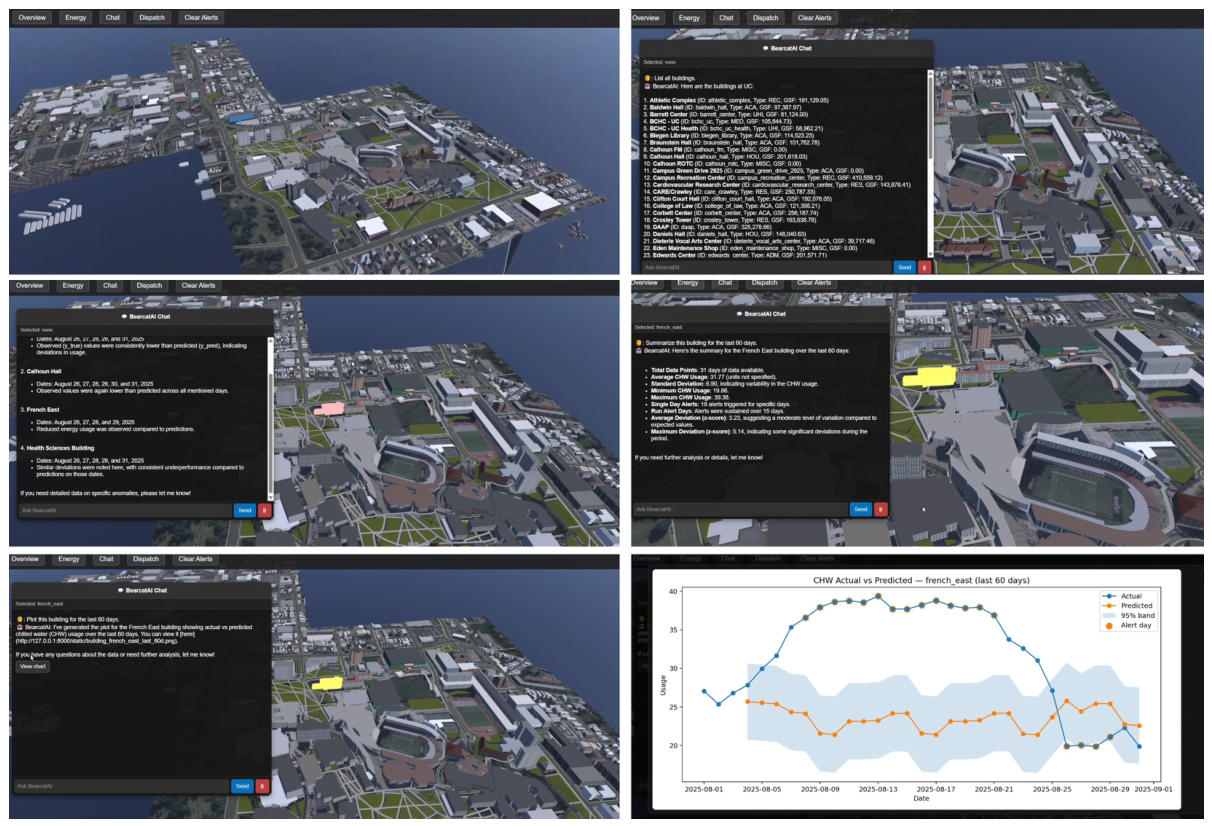Hit the trash icon below the View chart chat
1212x826 pixels.
coord(263,786)
